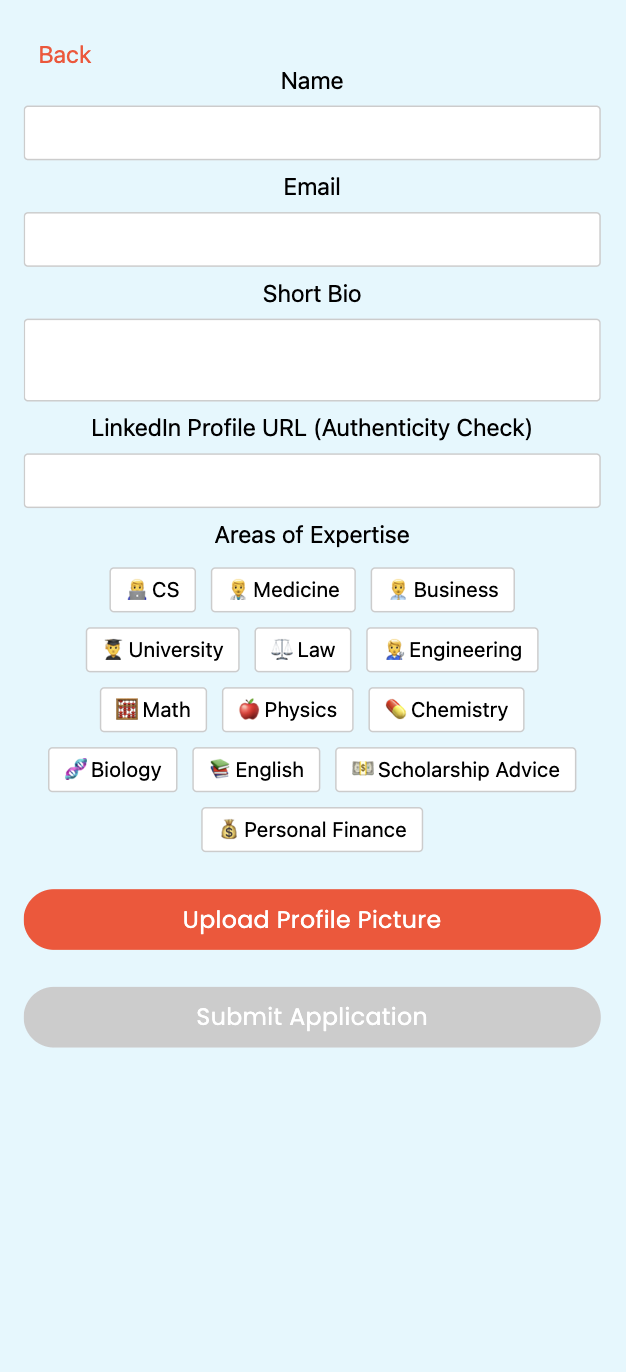Screen dimensions: 626x1372
Task: Select the Scholarship Advice chip
Action: pyautogui.click(x=456, y=770)
